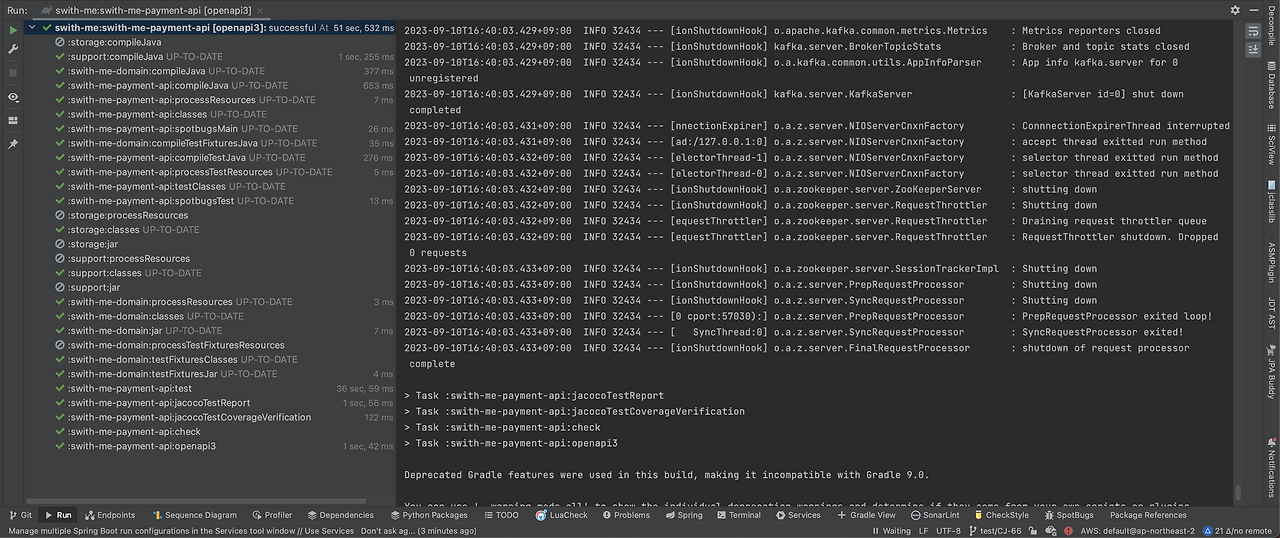Open the Package References tool window
1280x538 pixels.
1148,515
